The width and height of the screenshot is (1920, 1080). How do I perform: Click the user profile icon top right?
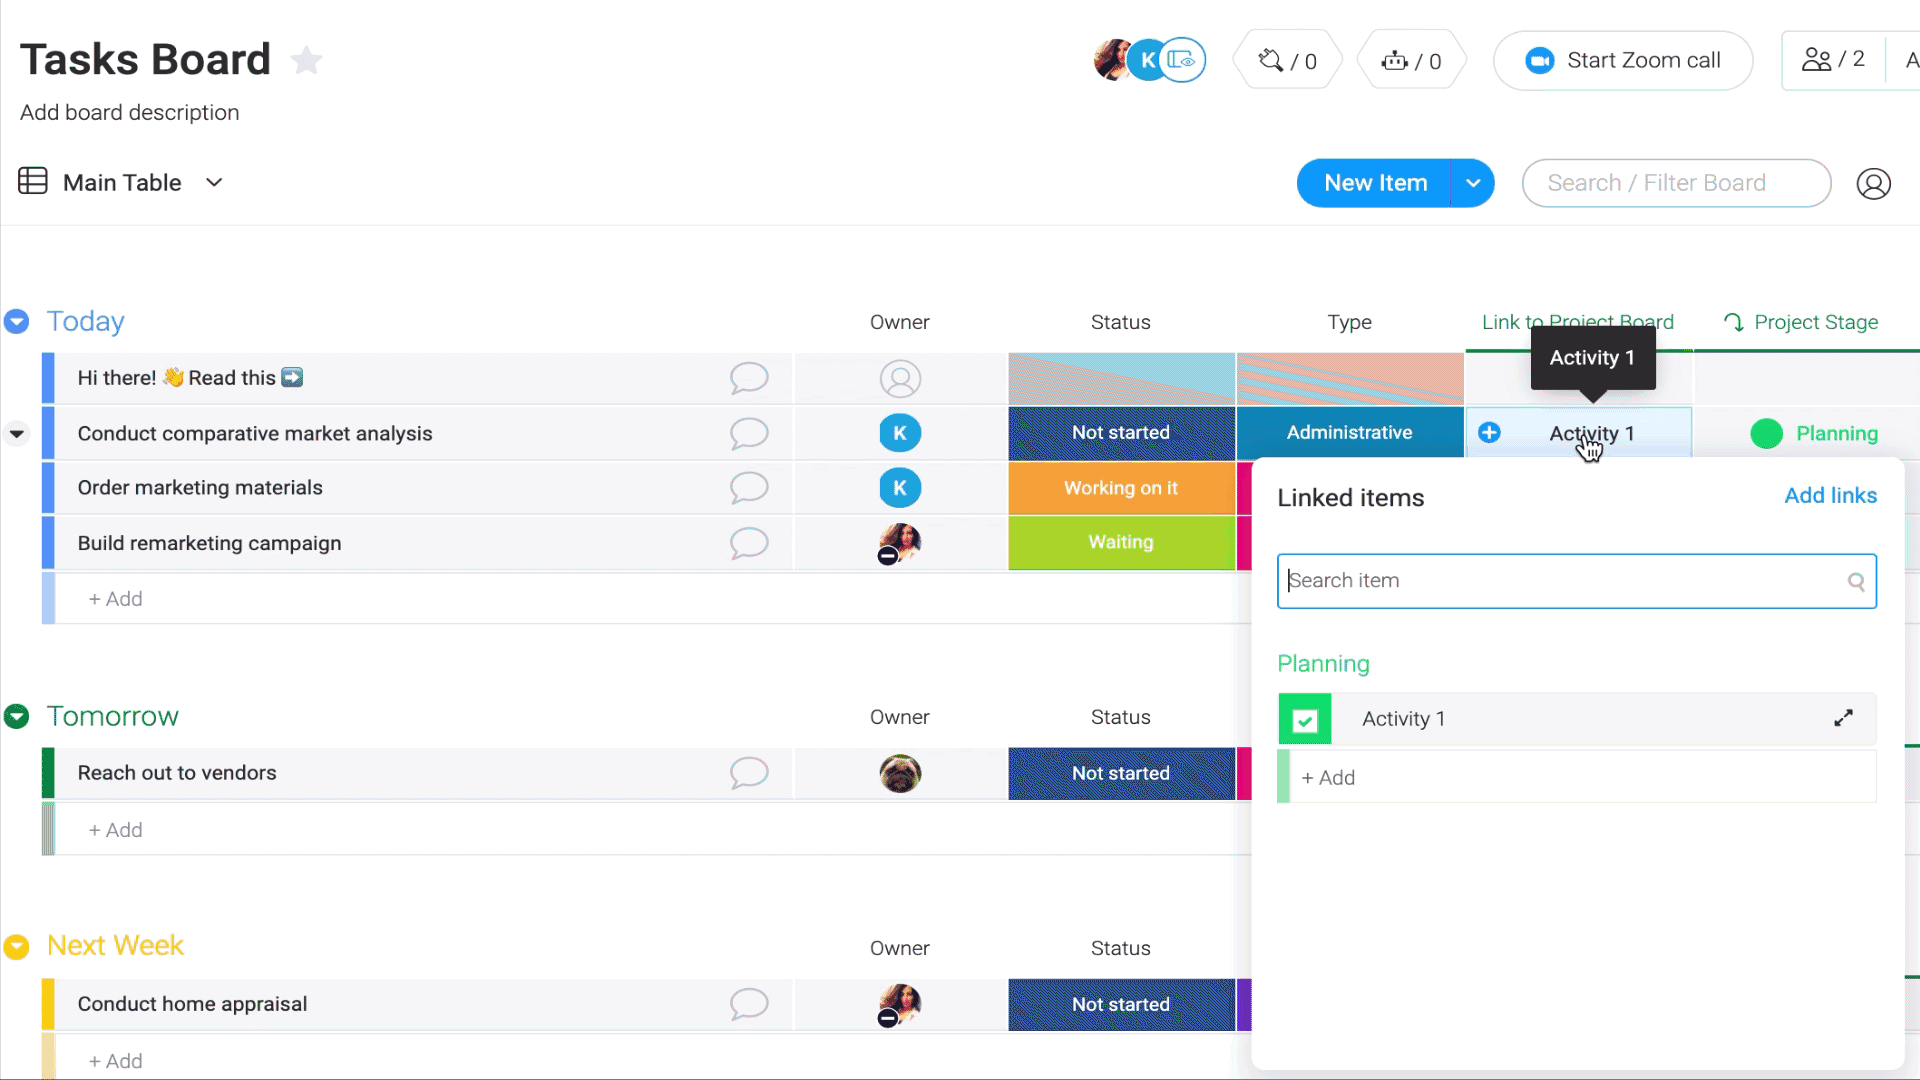(x=1874, y=182)
